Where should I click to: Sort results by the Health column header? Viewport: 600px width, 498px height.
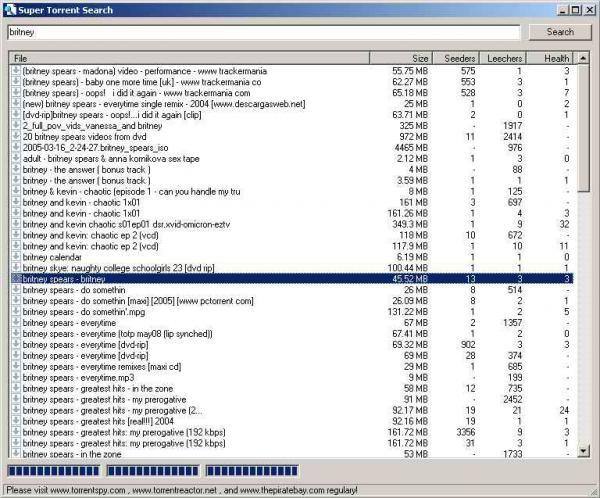coord(549,58)
